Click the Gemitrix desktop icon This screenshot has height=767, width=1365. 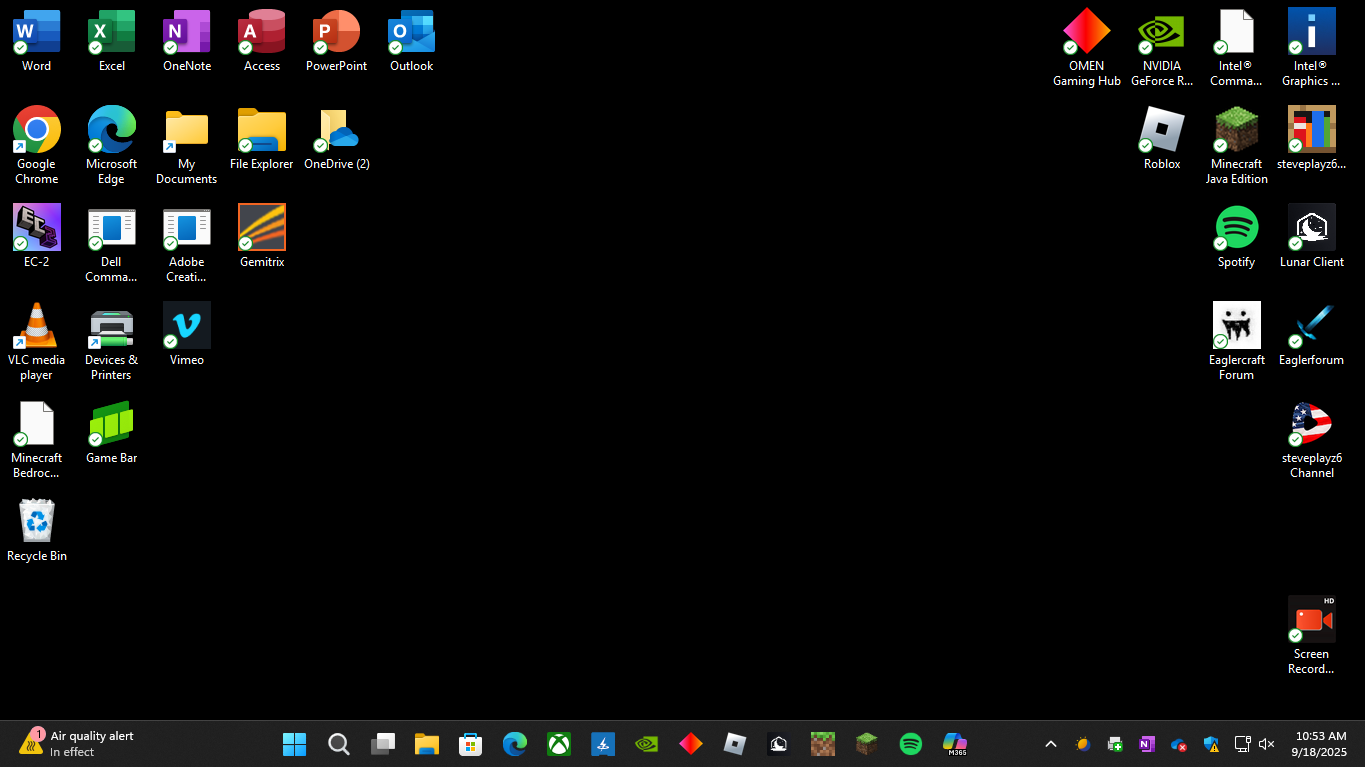tap(262, 228)
